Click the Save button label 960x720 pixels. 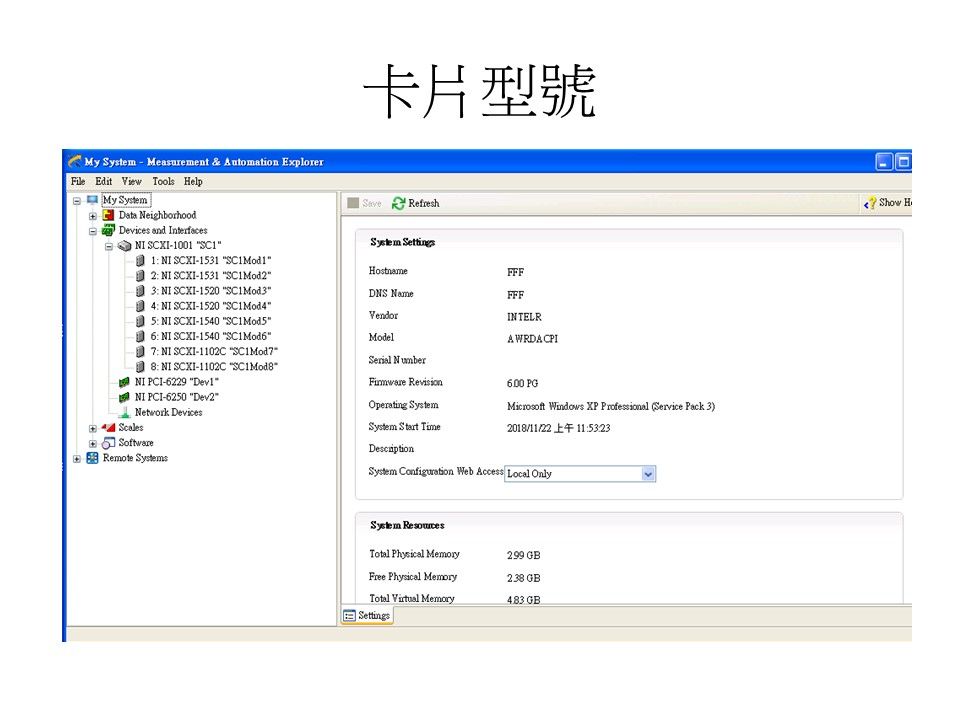pyautogui.click(x=372, y=203)
